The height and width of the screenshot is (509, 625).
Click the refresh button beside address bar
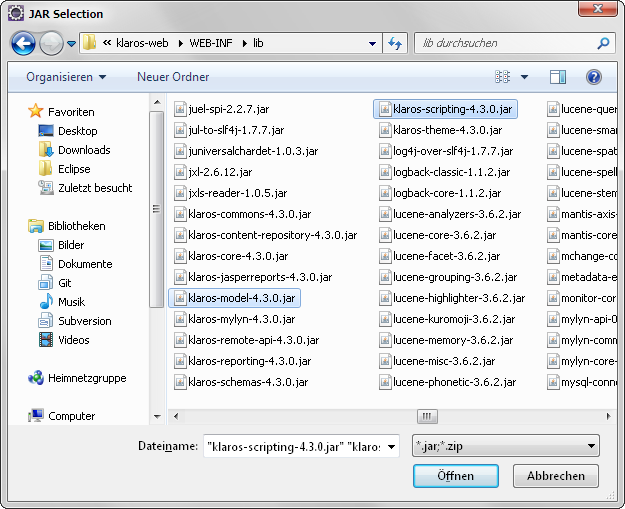[x=395, y=43]
